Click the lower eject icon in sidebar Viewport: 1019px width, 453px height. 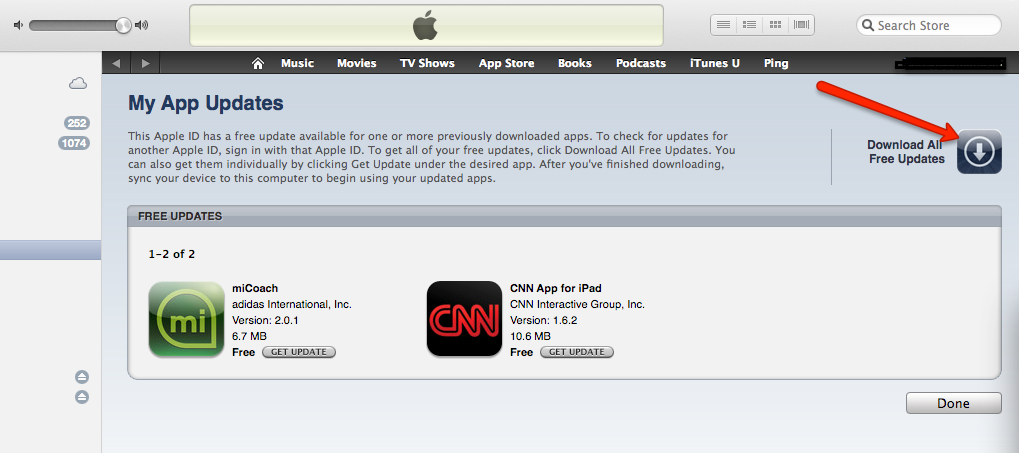pos(82,396)
